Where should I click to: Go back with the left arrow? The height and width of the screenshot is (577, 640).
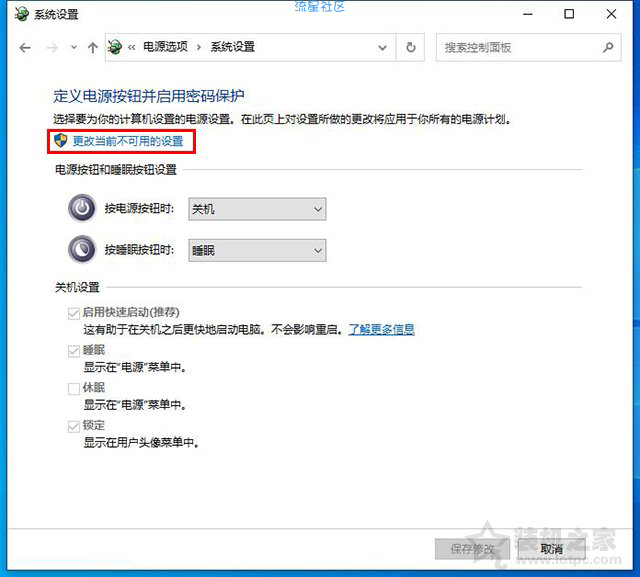pos(25,48)
